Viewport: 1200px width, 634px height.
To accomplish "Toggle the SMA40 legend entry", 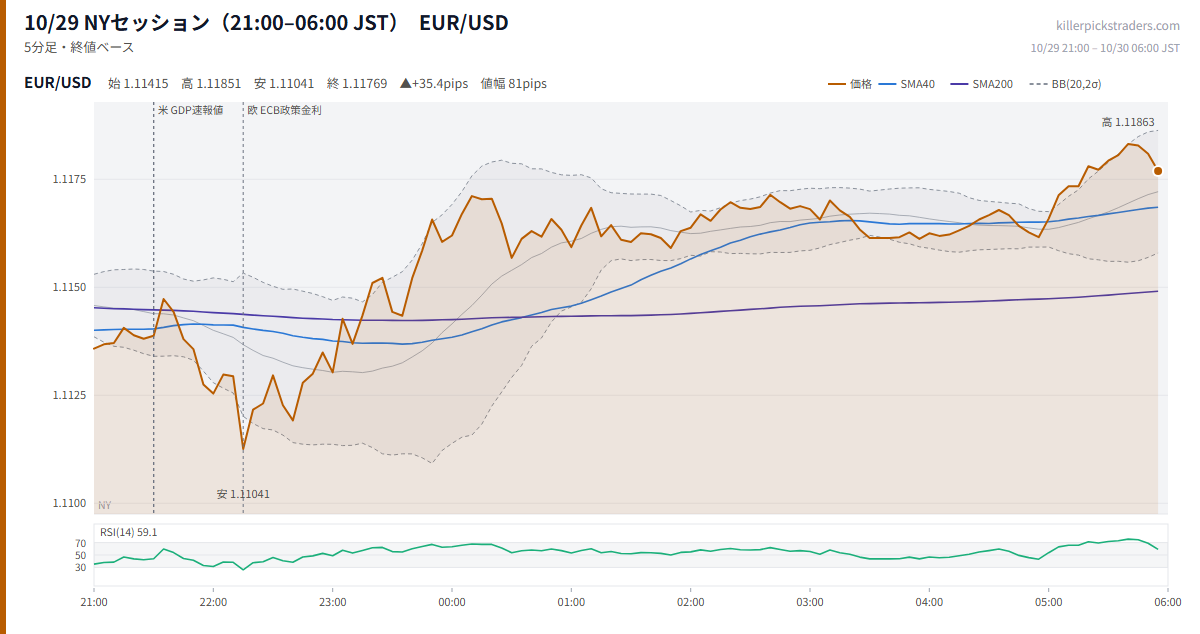I will point(907,84).
